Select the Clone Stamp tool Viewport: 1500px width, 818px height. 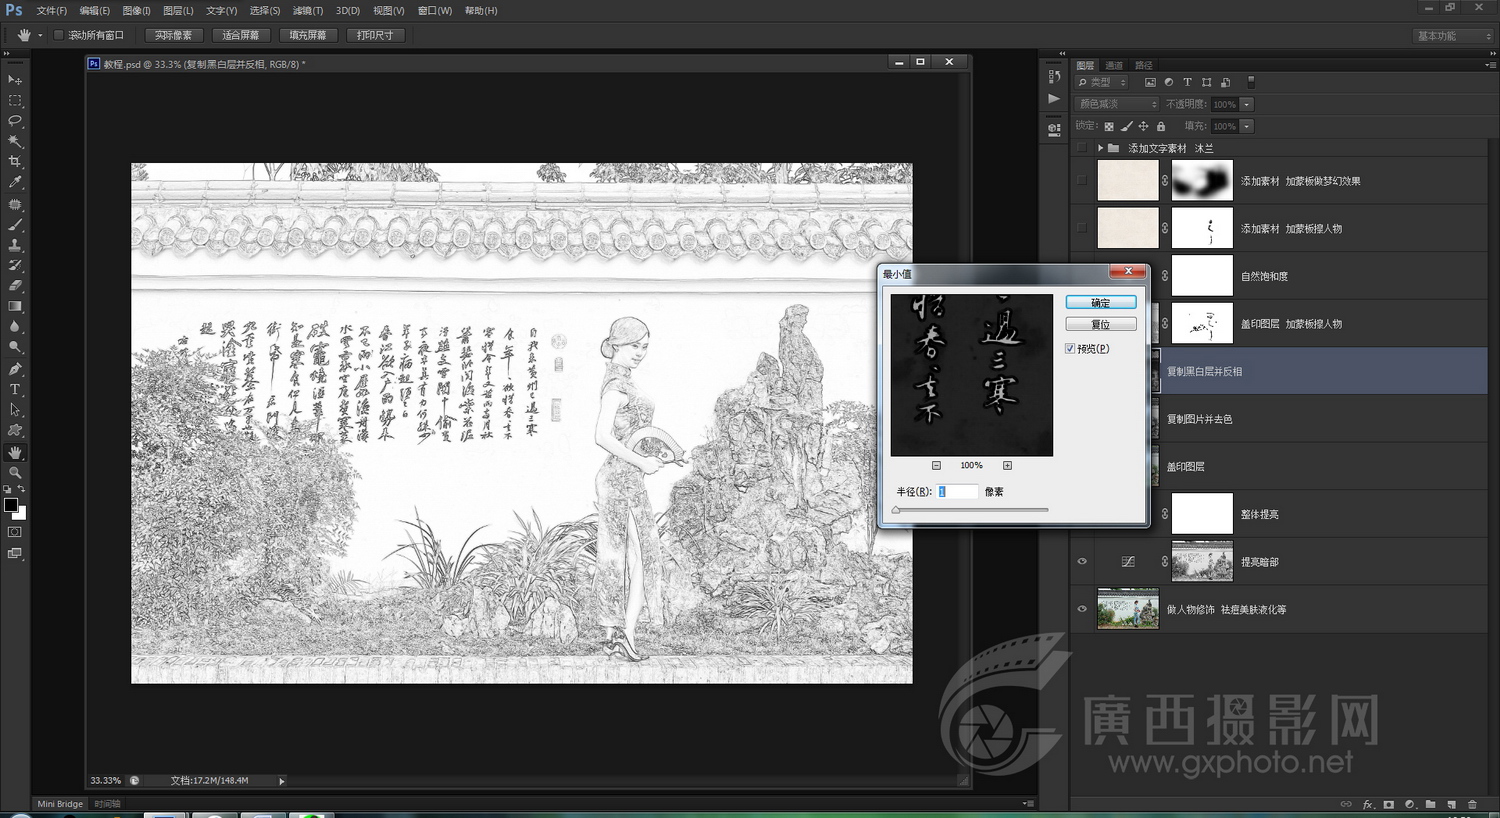(15, 245)
